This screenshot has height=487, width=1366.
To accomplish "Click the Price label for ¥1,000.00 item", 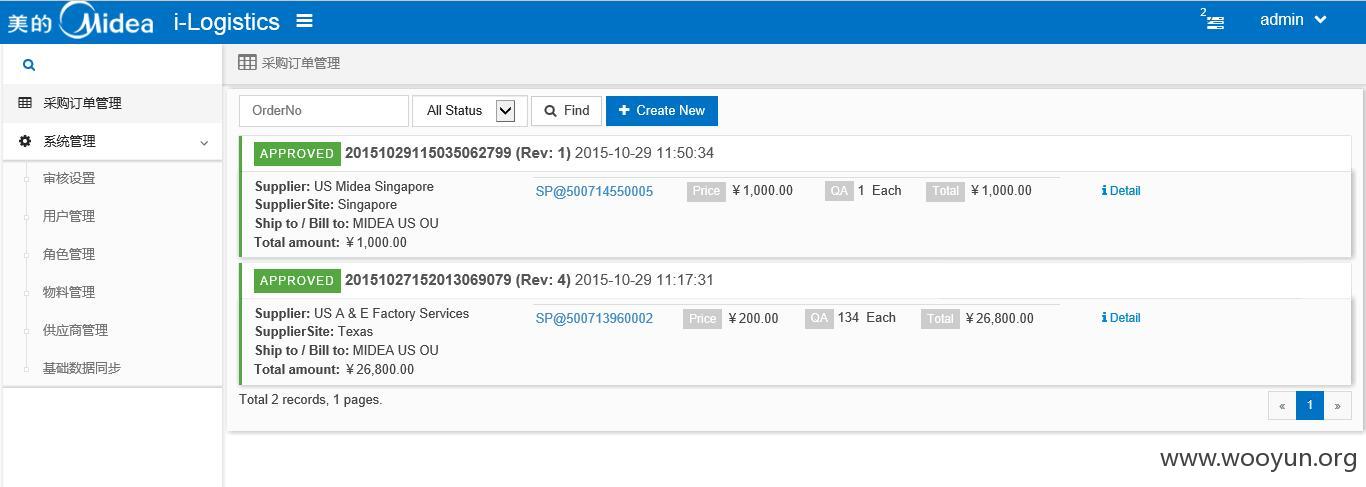I will [706, 191].
